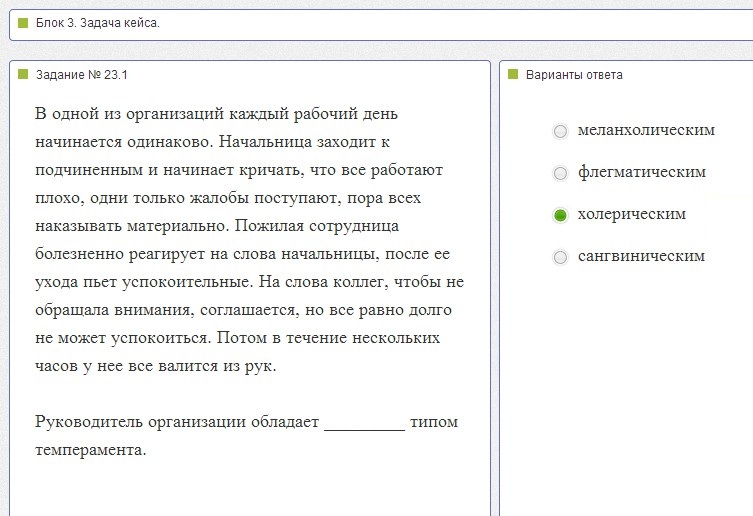
Task: Click the green square beside Блок 3
Action: pos(23,23)
